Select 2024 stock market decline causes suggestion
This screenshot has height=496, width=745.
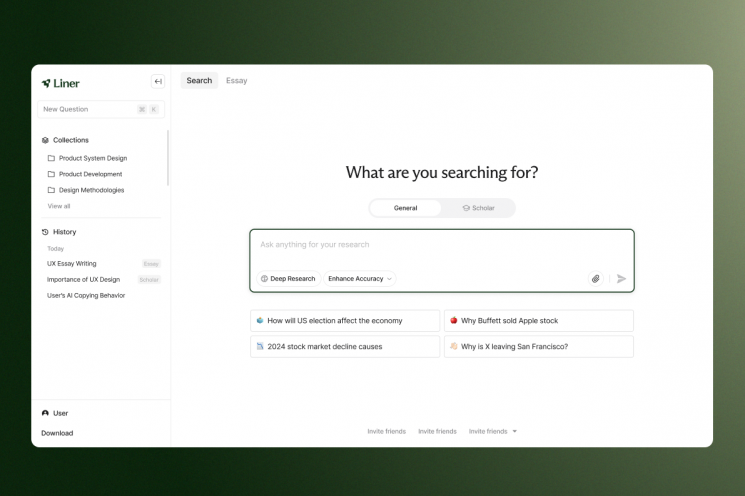coord(345,347)
